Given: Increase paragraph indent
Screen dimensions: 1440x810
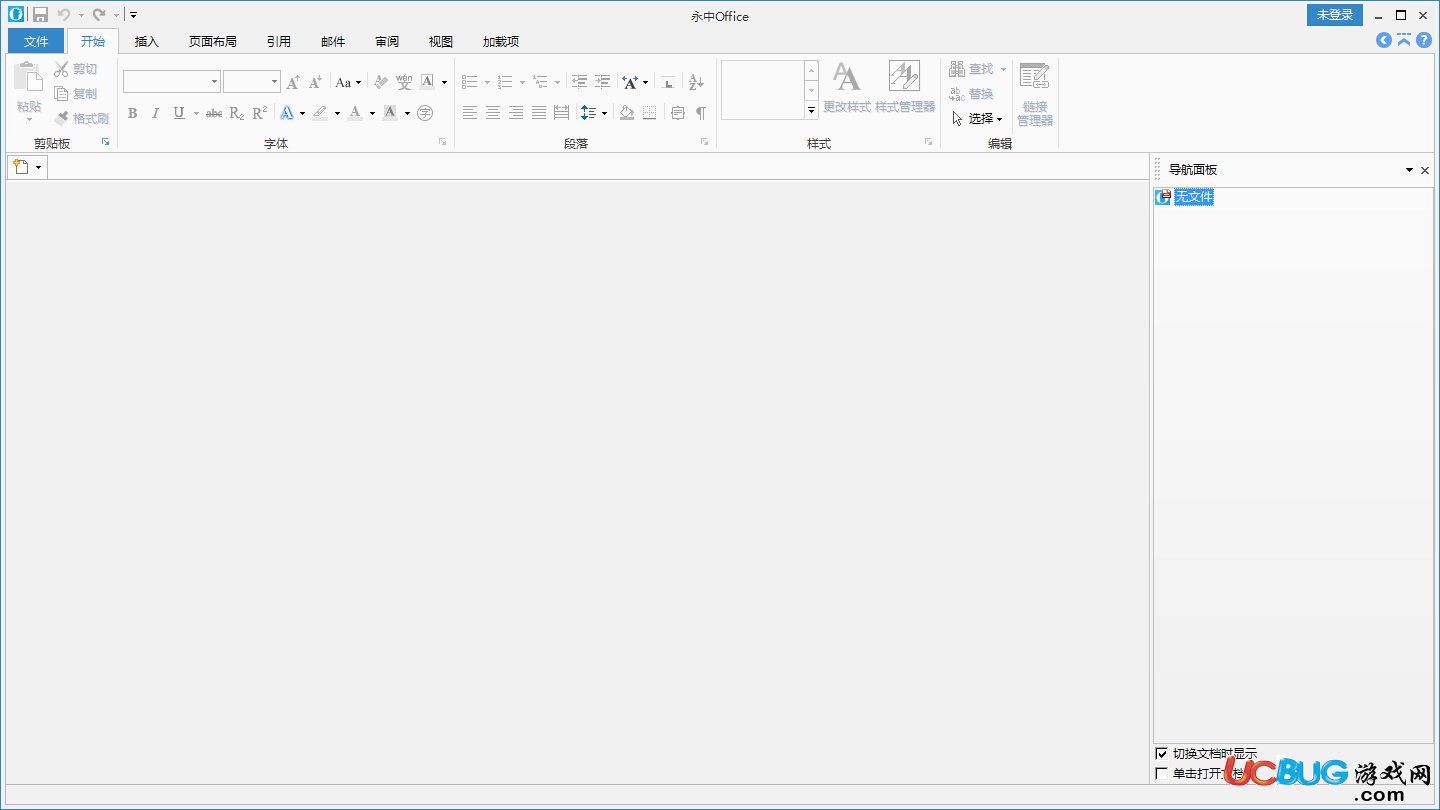Looking at the screenshot, I should (602, 82).
